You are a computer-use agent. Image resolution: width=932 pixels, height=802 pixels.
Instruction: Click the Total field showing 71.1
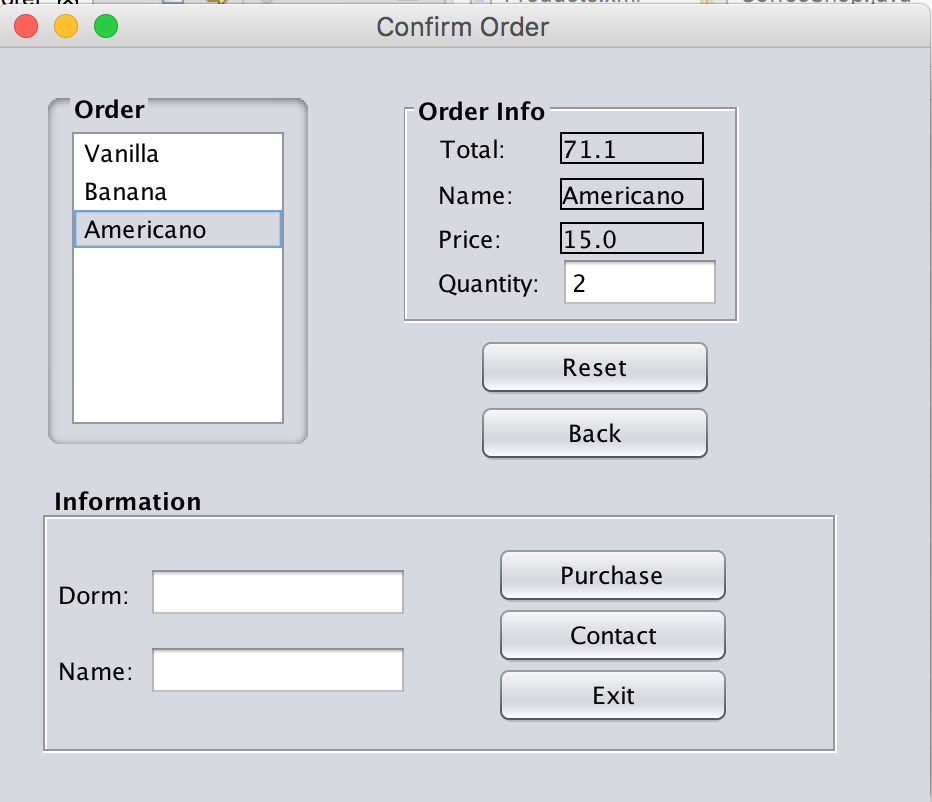tap(632, 149)
